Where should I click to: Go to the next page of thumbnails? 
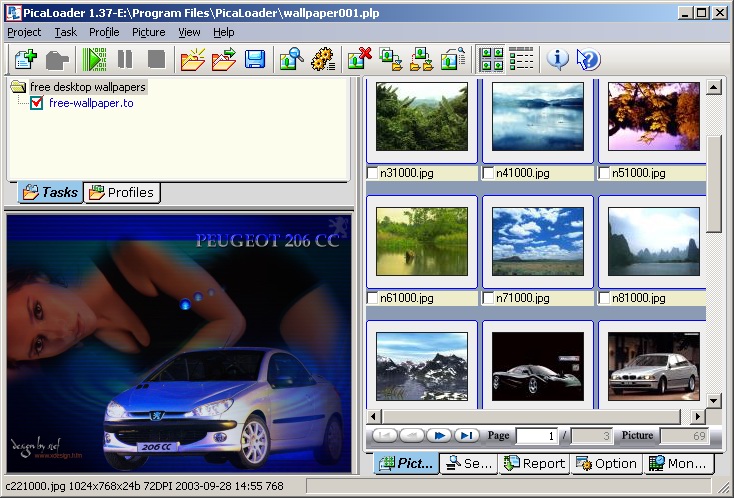pyautogui.click(x=438, y=436)
